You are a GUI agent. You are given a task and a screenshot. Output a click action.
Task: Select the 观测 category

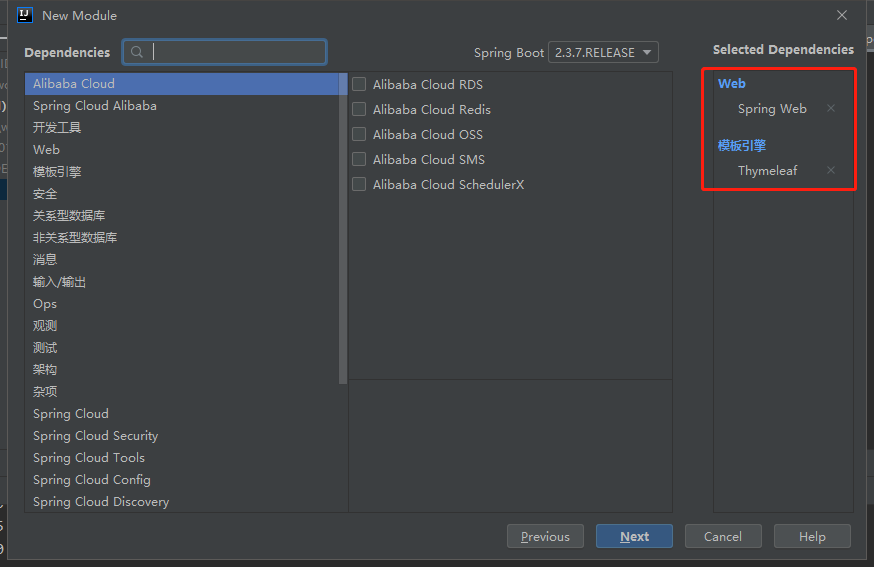tap(182, 326)
